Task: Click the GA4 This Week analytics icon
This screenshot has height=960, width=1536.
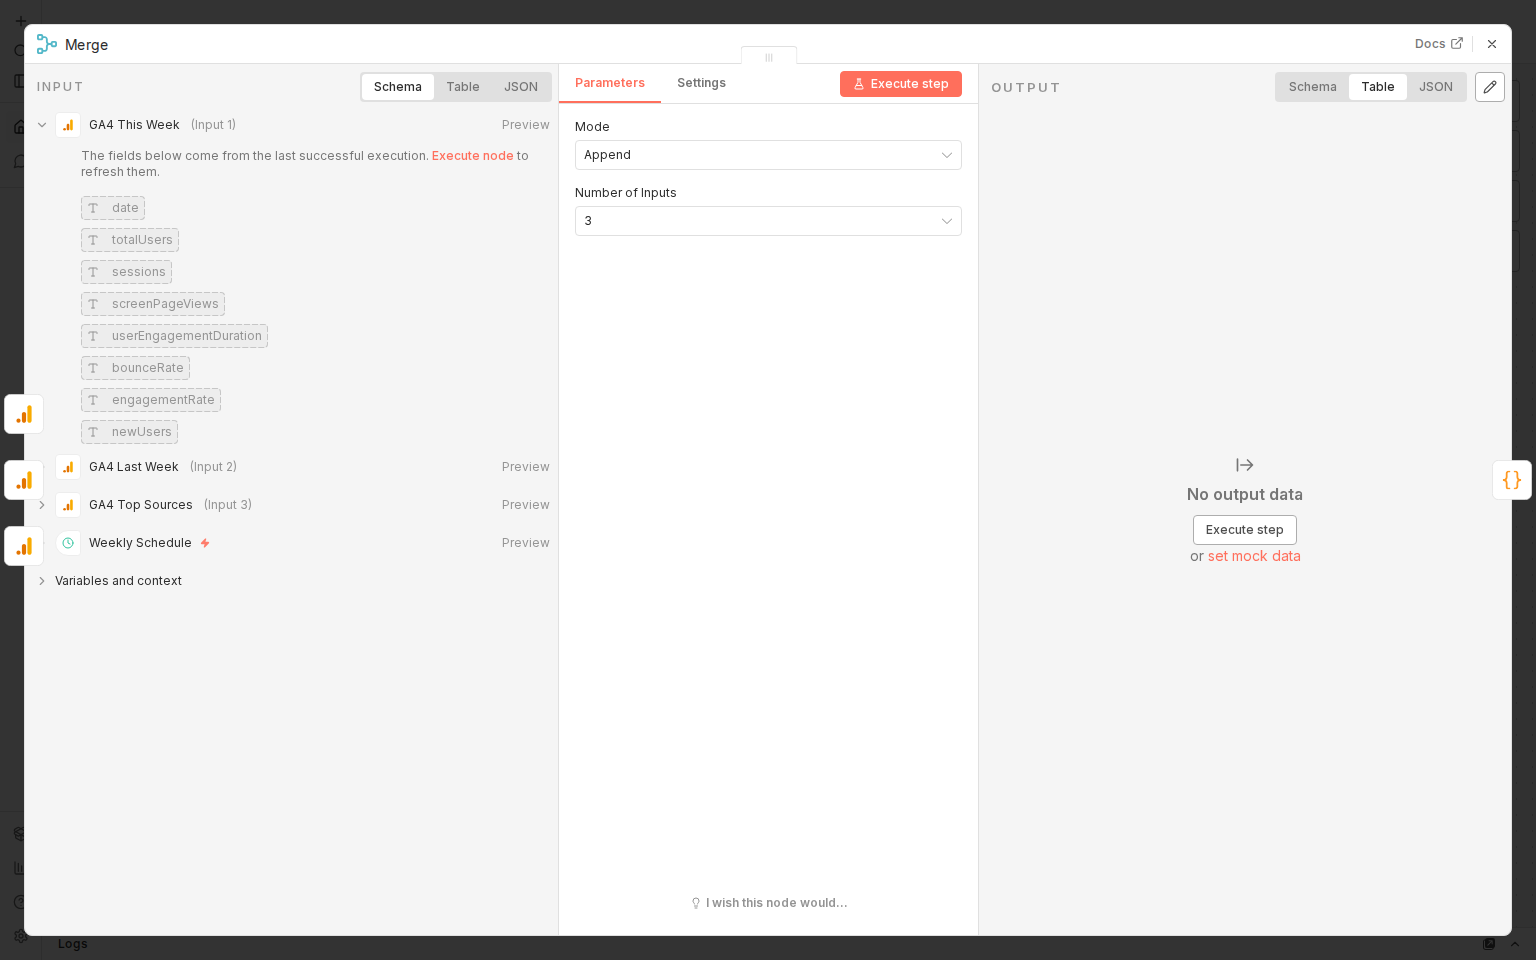Action: coord(67,125)
